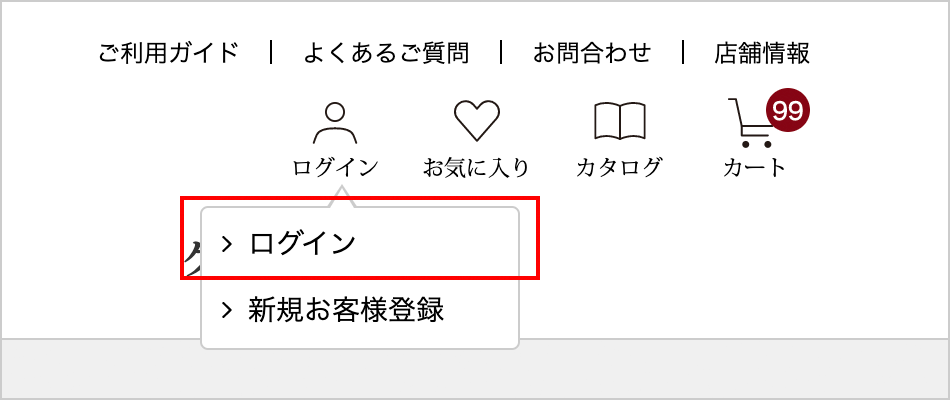Click the arrow beside ログイン in the popup
Image resolution: width=950 pixels, height=400 pixels.
pyautogui.click(x=227, y=244)
